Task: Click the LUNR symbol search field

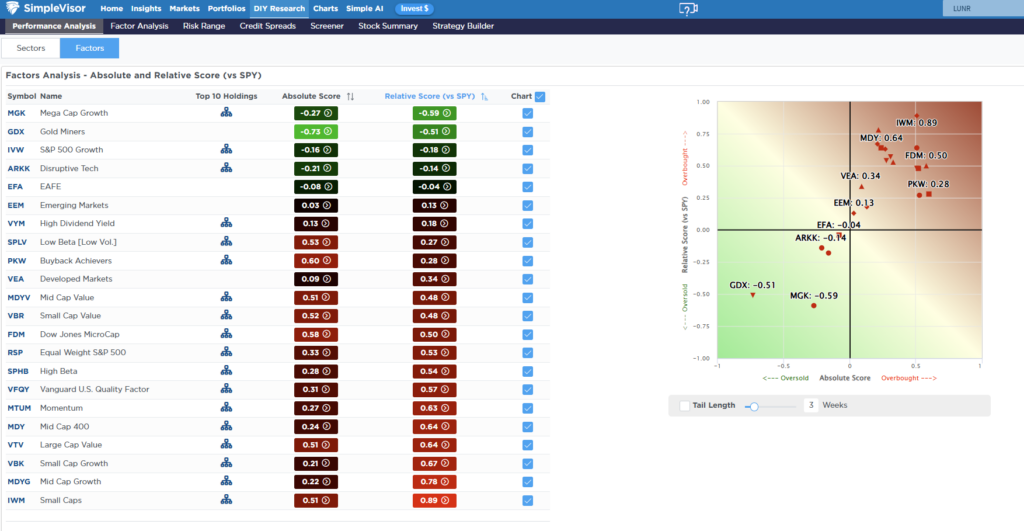Action: 984,8
